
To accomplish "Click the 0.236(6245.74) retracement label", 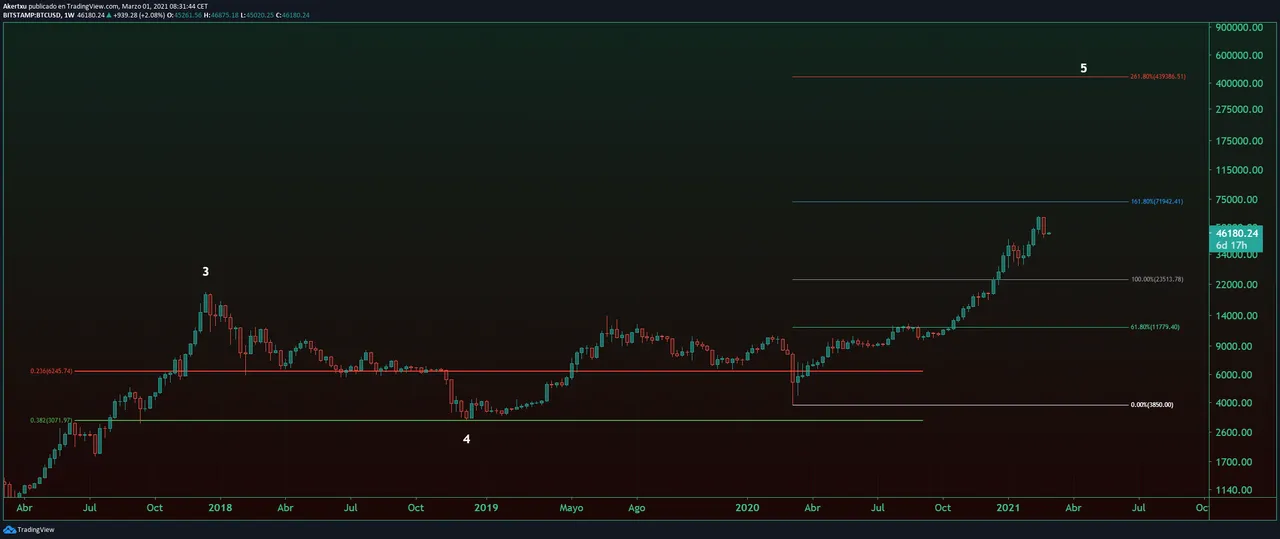I will [x=51, y=371].
